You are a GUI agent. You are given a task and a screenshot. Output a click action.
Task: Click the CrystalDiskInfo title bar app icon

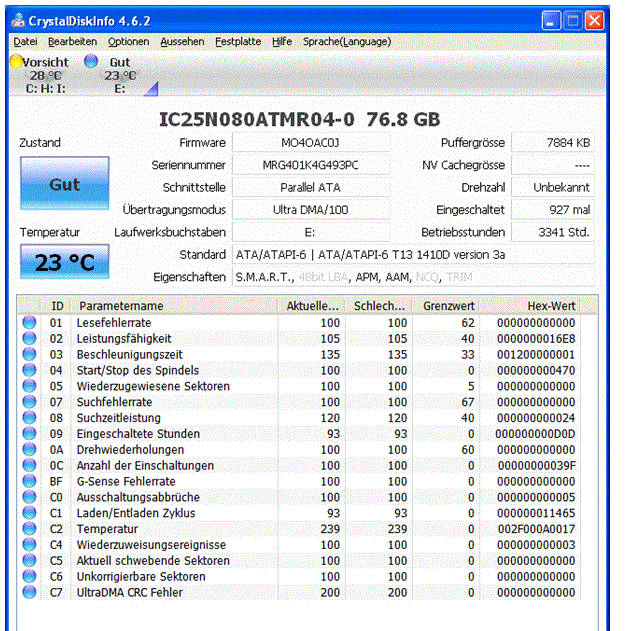[18, 20]
